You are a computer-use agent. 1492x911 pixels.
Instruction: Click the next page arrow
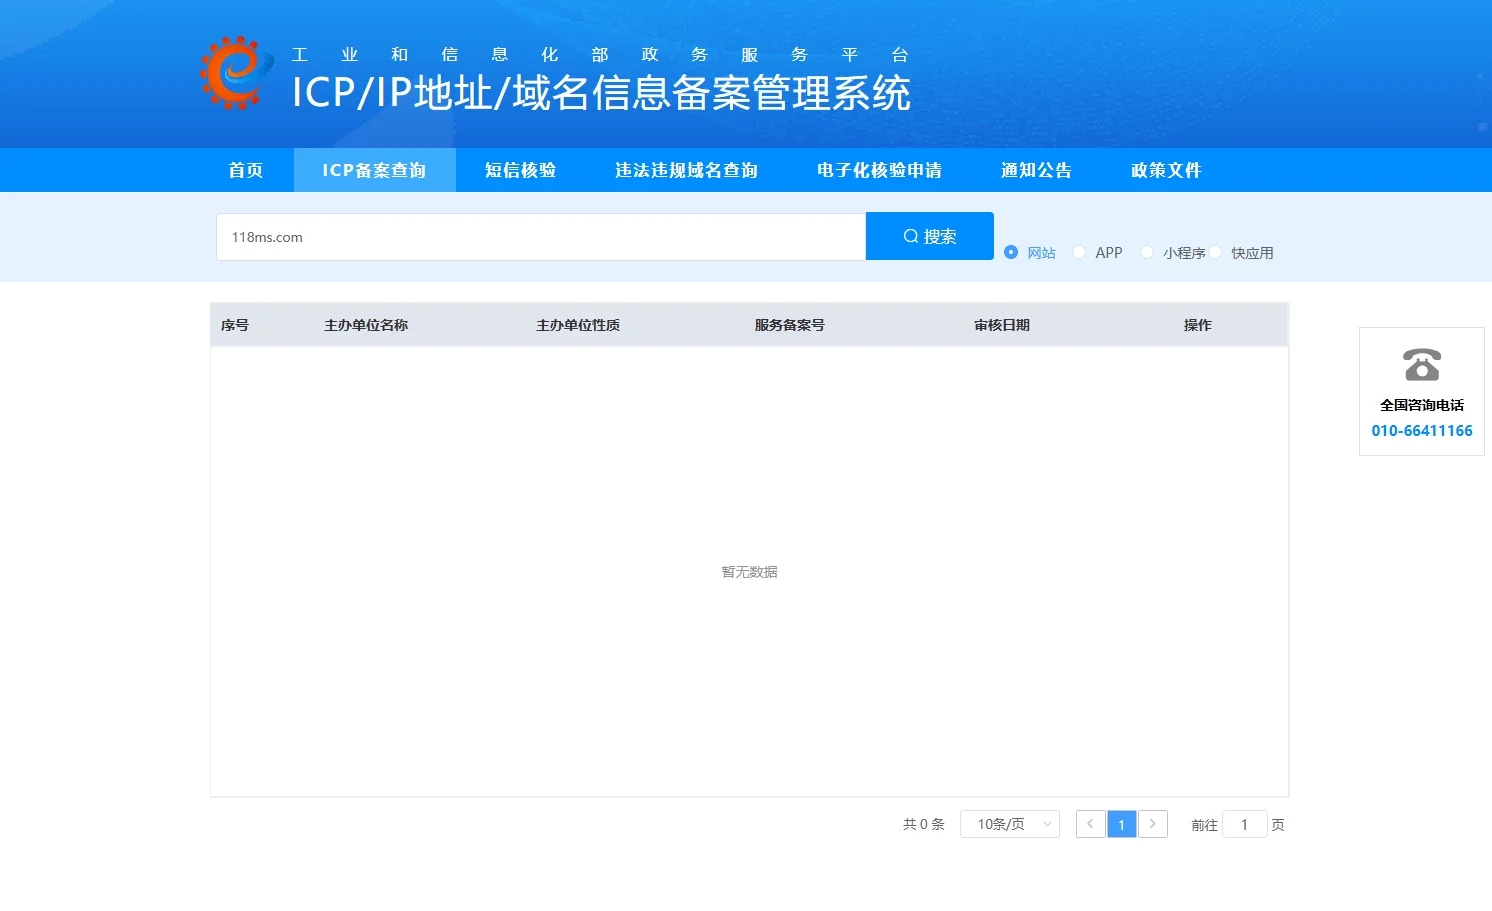pos(1154,824)
